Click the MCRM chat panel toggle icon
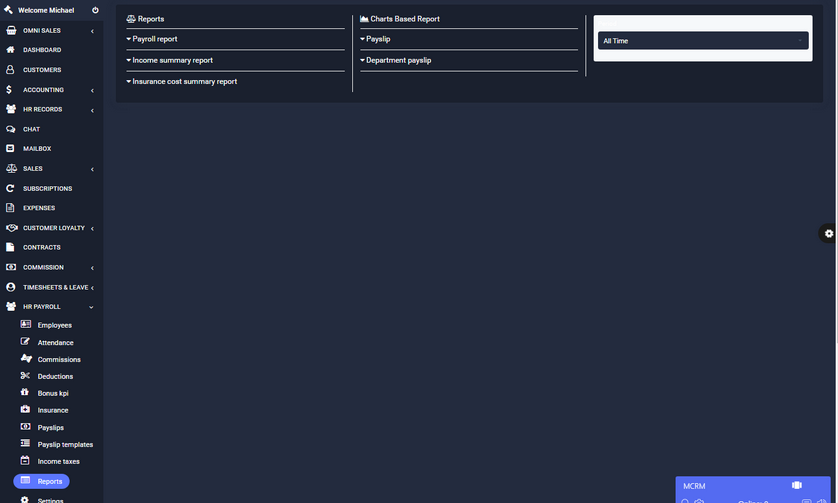This screenshot has height=503, width=838. (797, 485)
